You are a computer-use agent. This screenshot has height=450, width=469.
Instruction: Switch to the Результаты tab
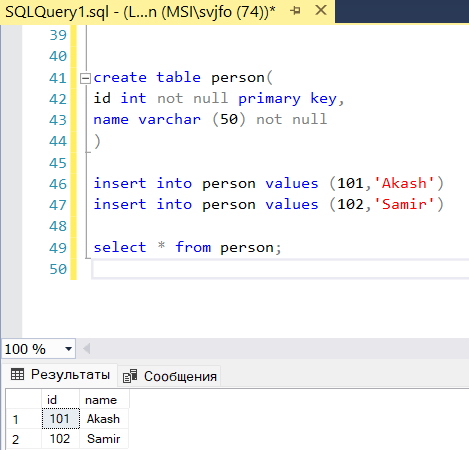click(60, 375)
